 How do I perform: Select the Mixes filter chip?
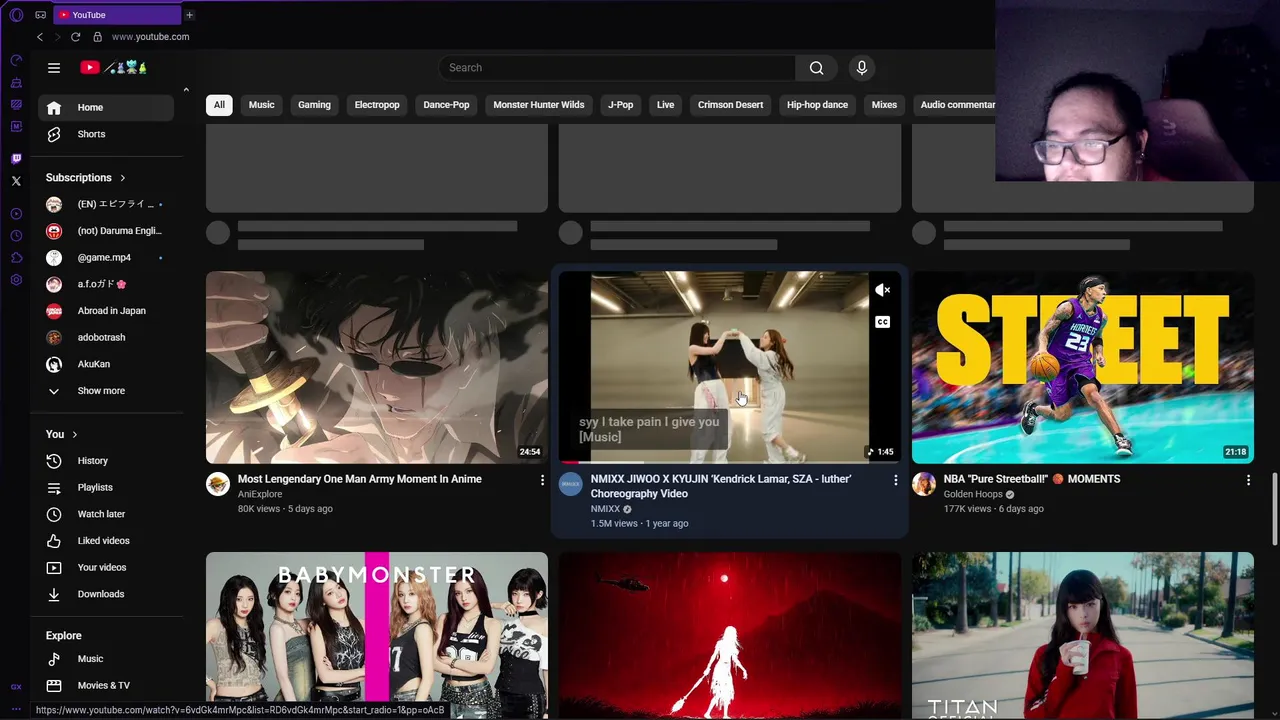[x=884, y=105]
